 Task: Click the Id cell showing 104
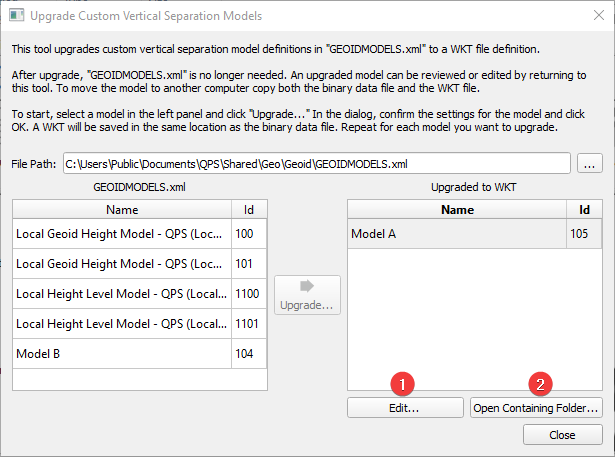pyautogui.click(x=248, y=354)
